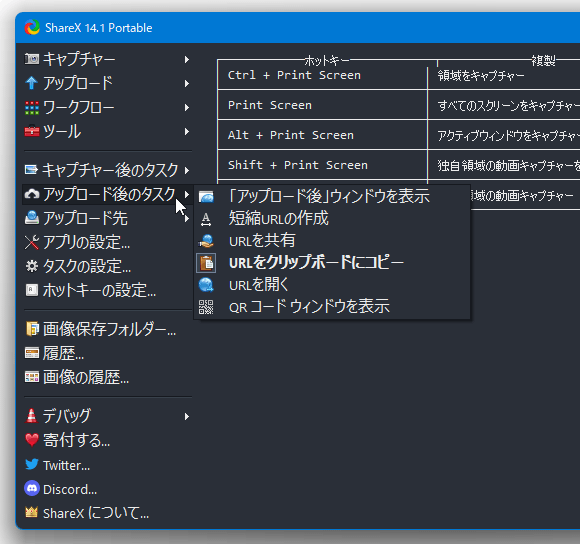Click the gear icon beside タスクの設定

[31, 266]
